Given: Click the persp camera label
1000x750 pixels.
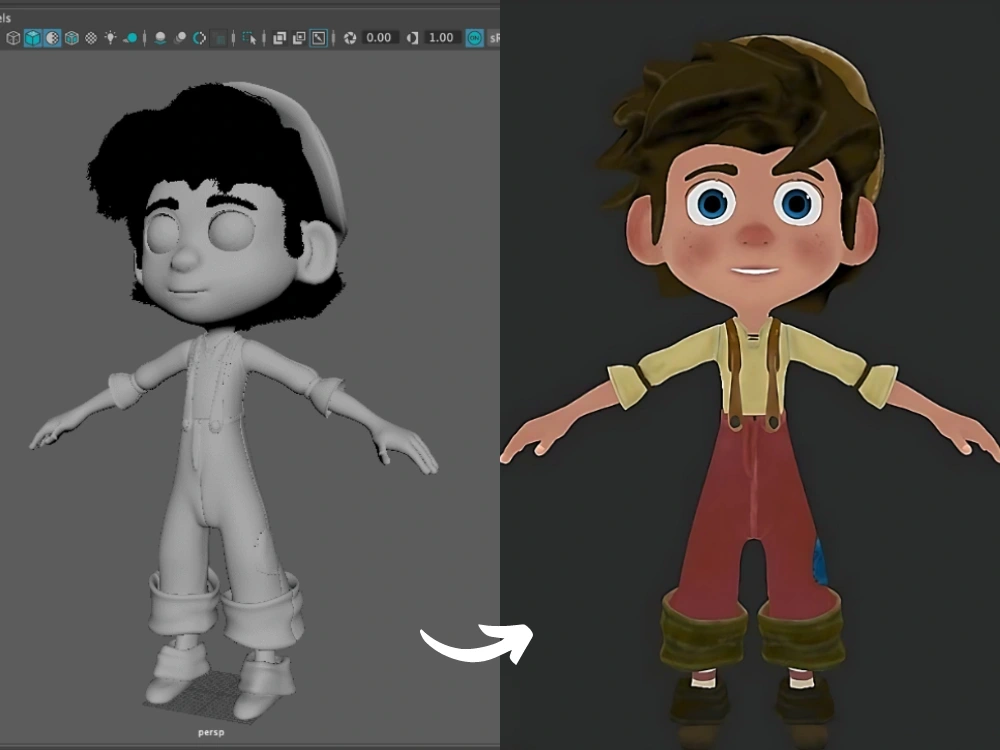Looking at the screenshot, I should [x=211, y=732].
